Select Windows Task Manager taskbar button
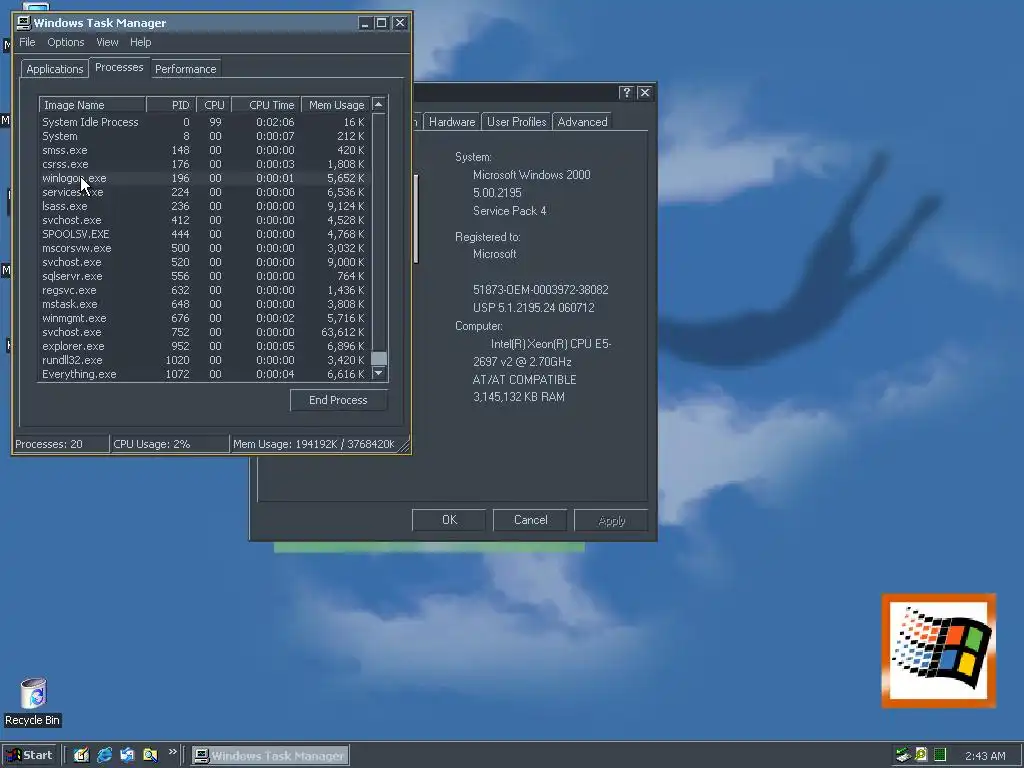1024x768 pixels. pos(270,756)
